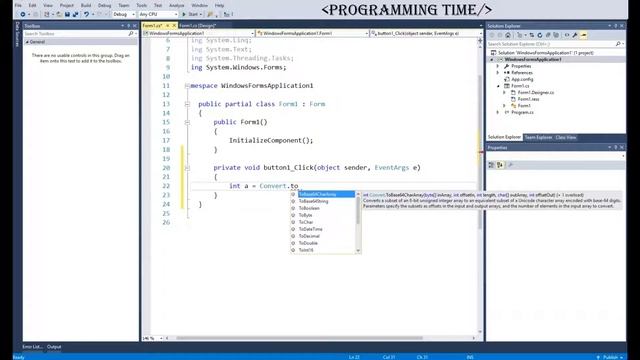Click the Properties wrench icon in Solution Explorer toolbar
The image size is (640, 360).
click(x=575, y=36)
